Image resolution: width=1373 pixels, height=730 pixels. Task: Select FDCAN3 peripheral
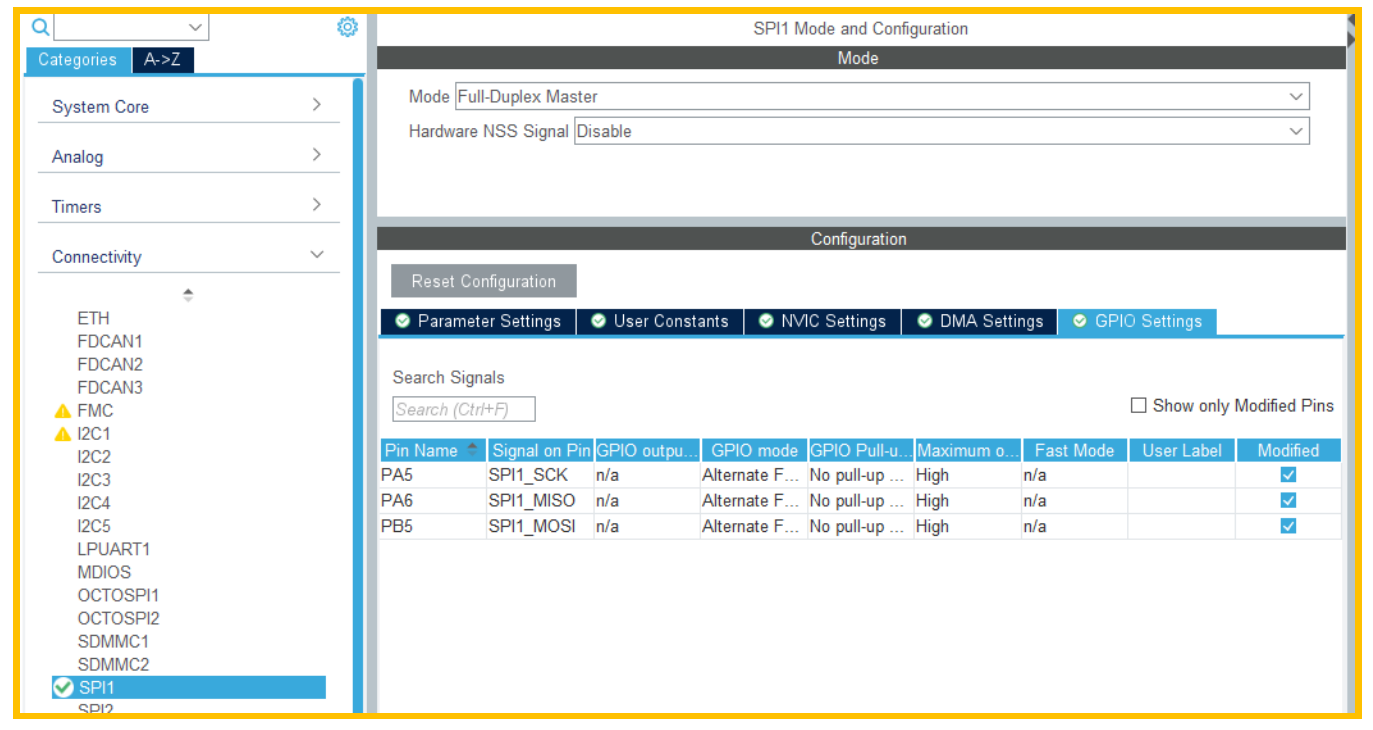[110, 387]
